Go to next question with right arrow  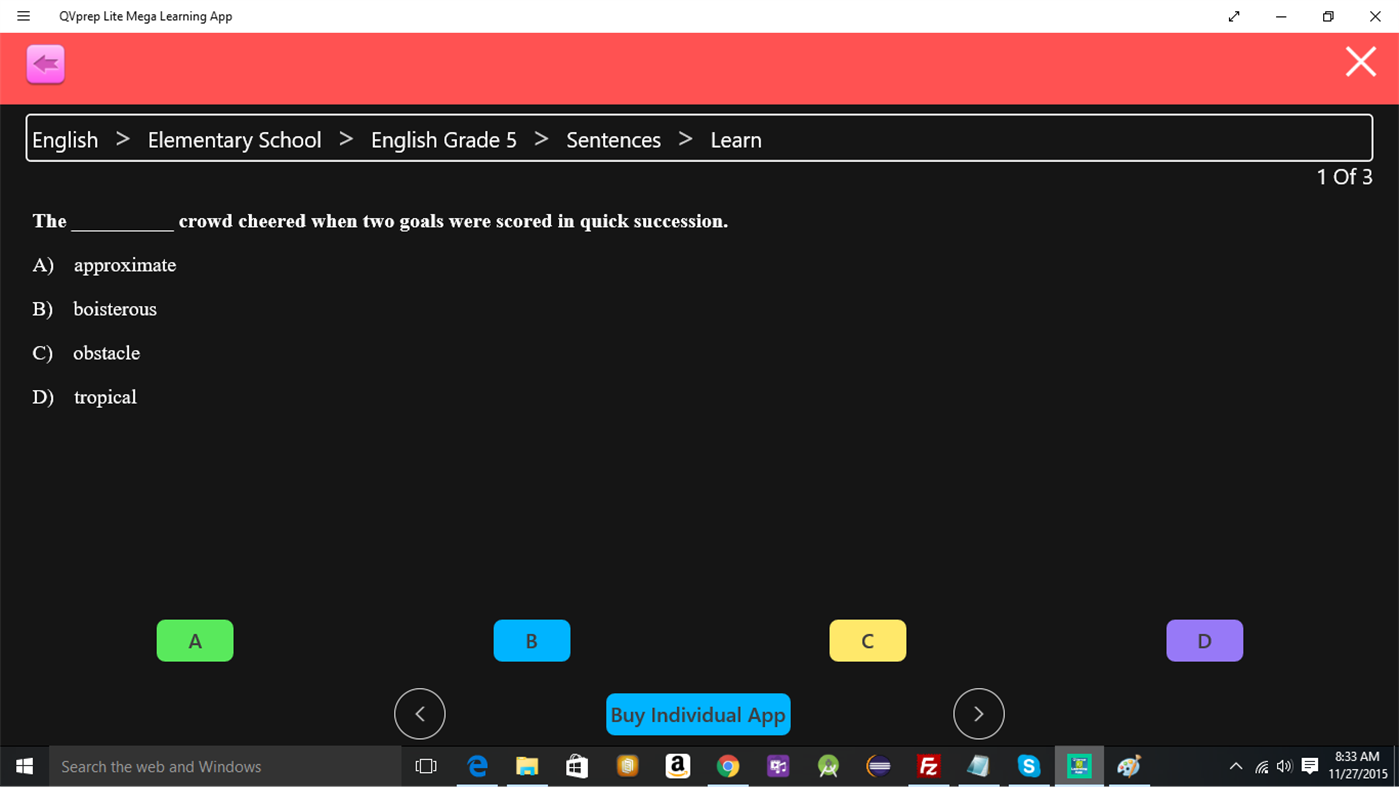(x=978, y=713)
